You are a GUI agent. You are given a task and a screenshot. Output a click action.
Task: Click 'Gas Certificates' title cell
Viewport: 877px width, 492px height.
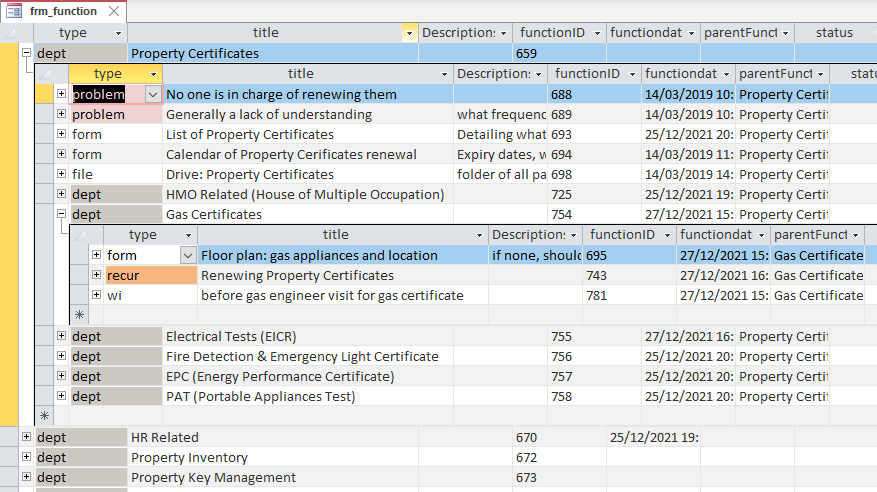(x=308, y=215)
